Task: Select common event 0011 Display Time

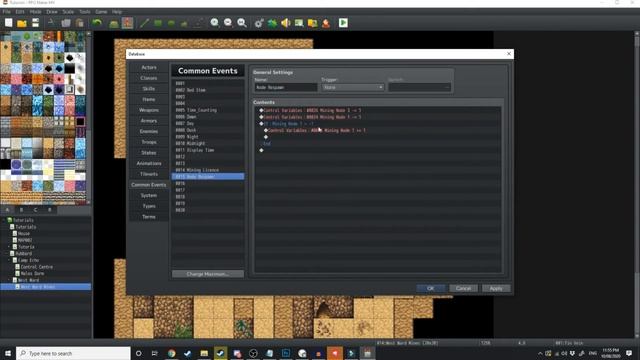Action: point(208,150)
